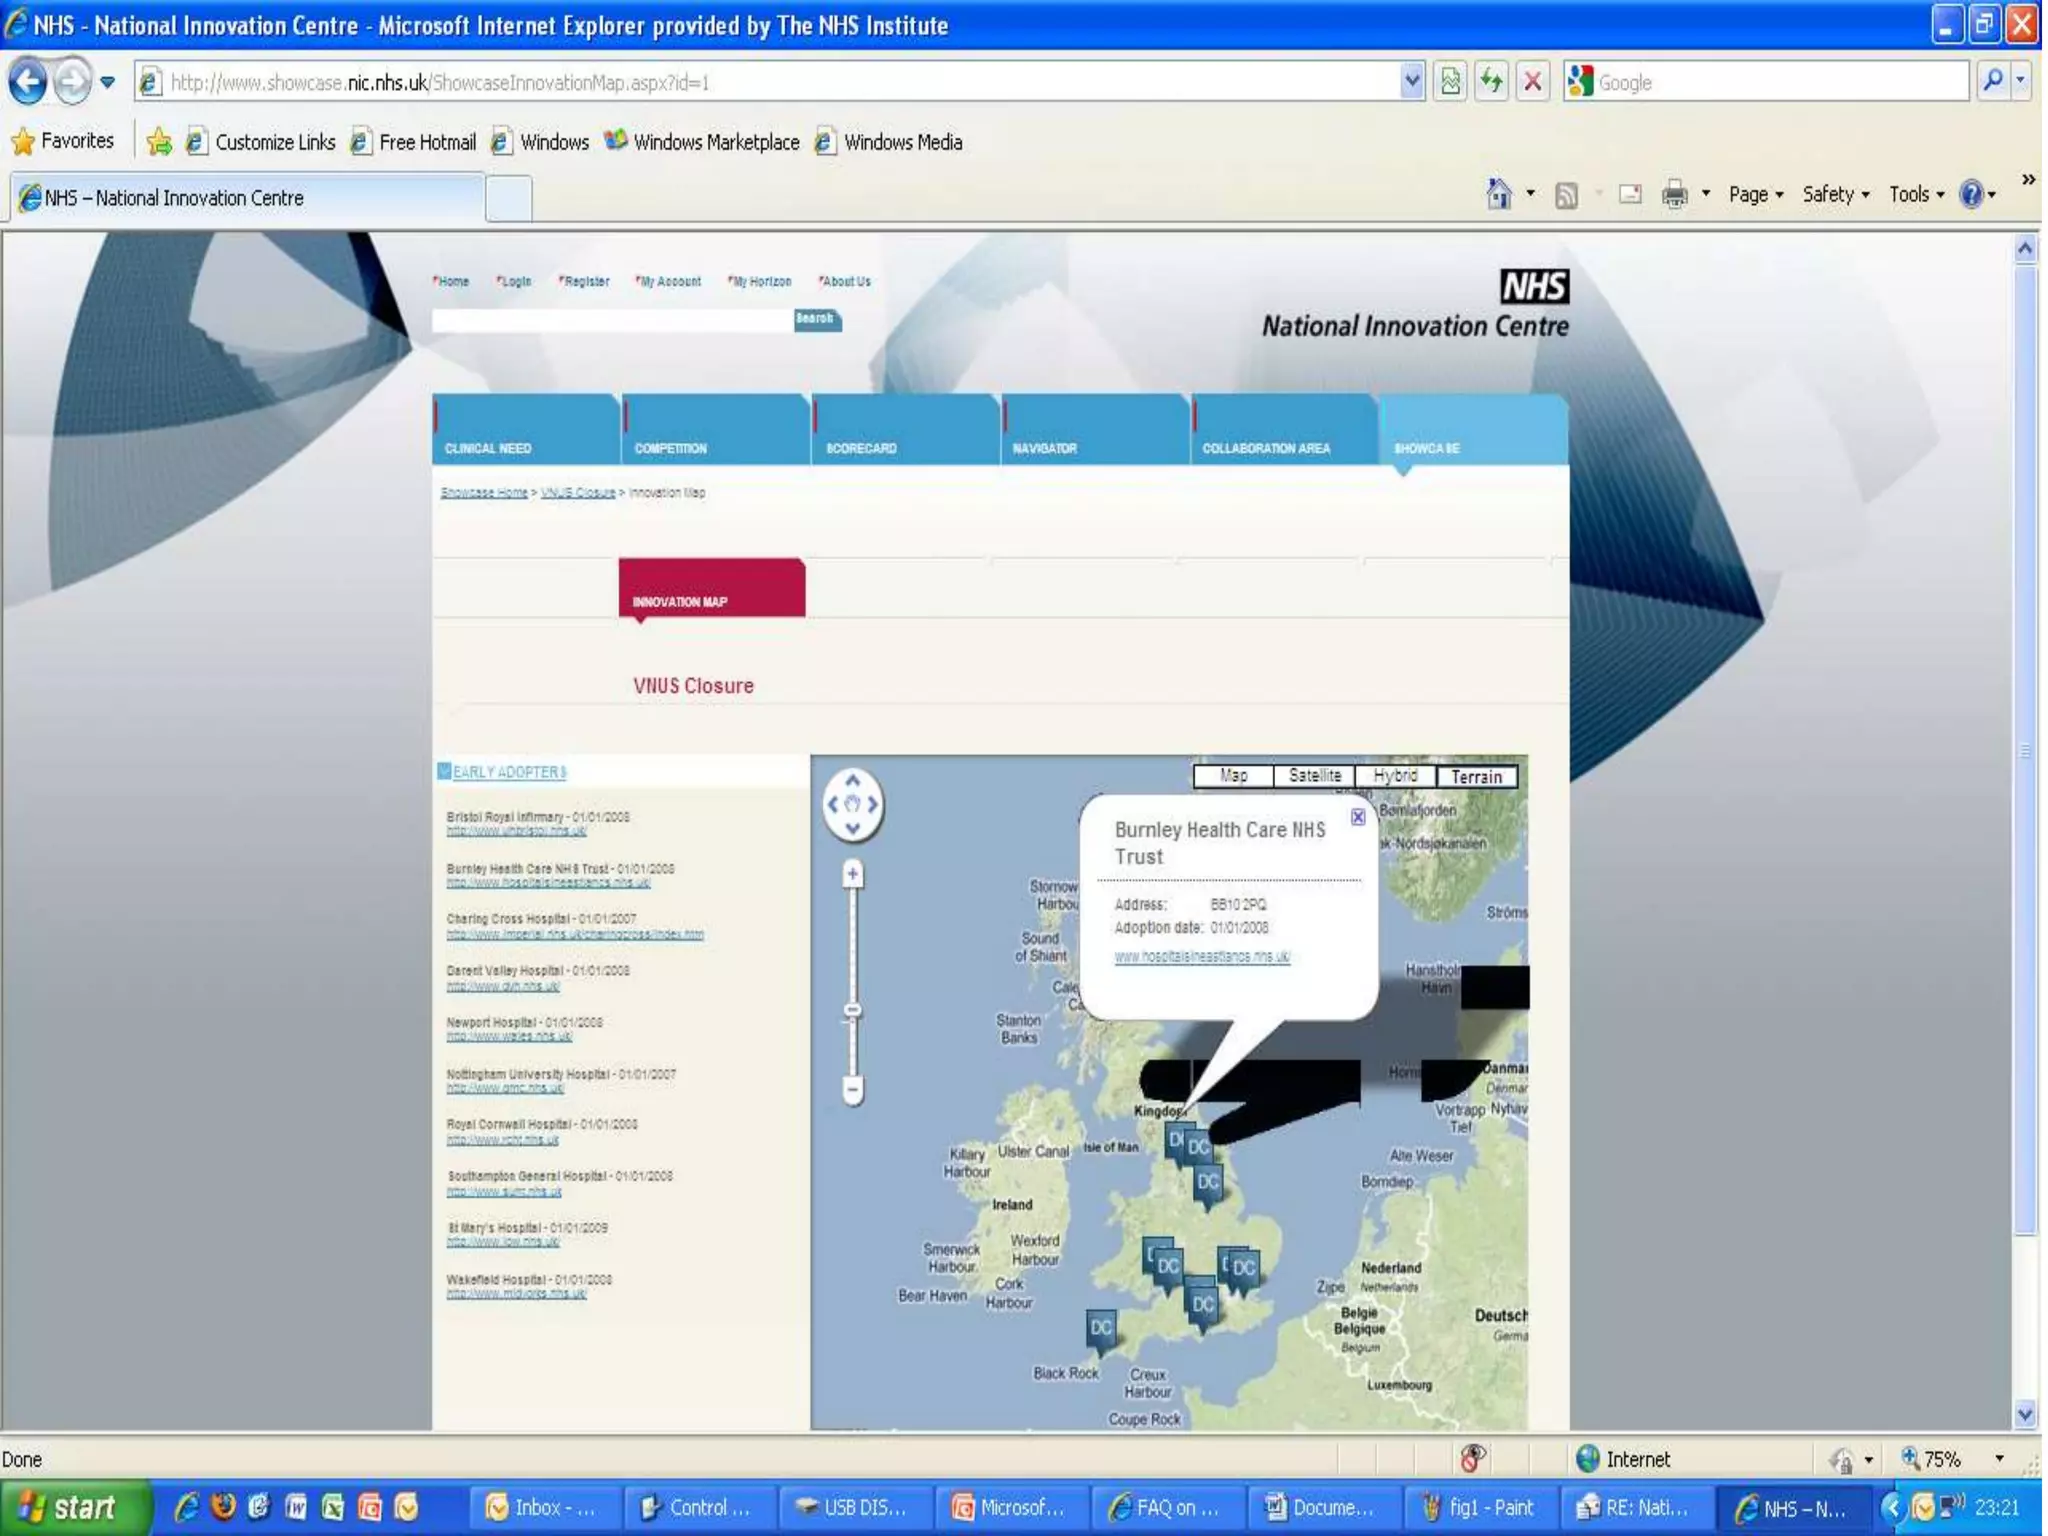The height and width of the screenshot is (1536, 2048).
Task: Click the map zoom in plus button
Action: [x=852, y=875]
